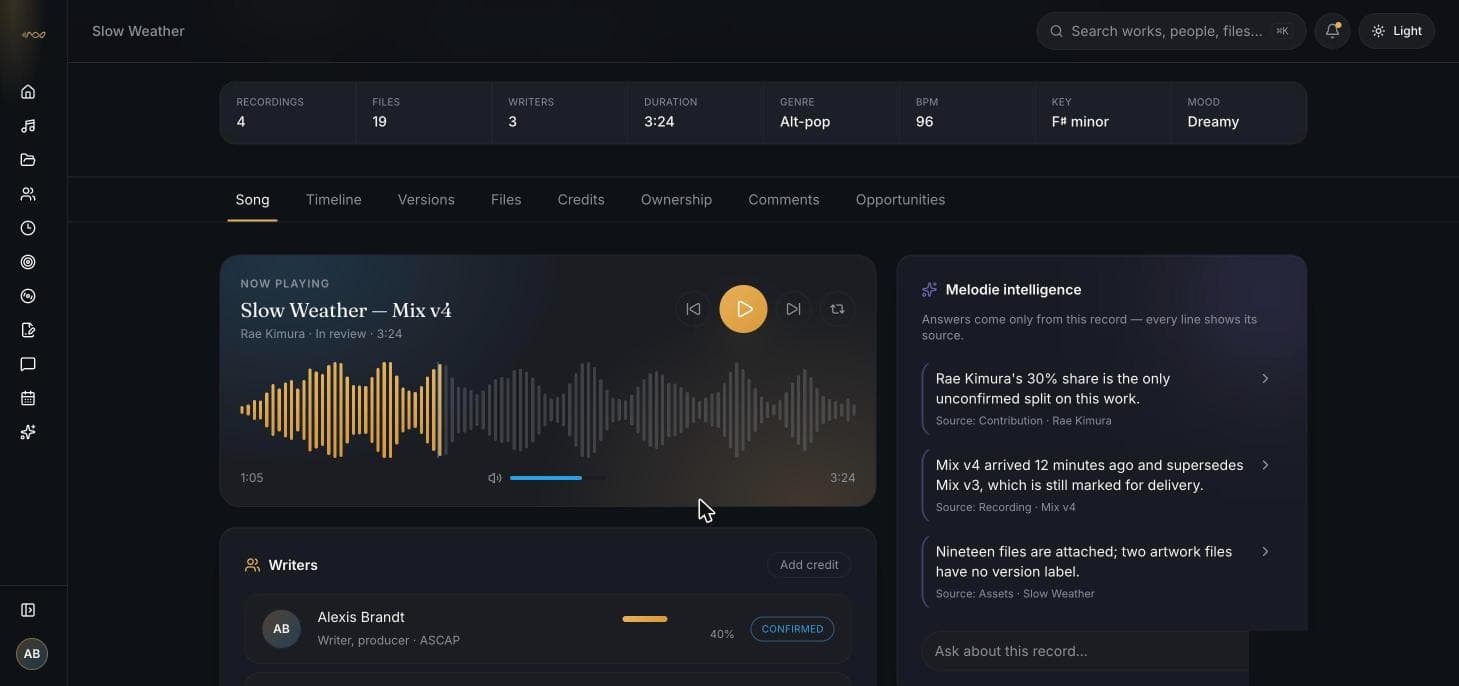Click the Writers 3 stat
This screenshot has width=1459, height=686.
(x=560, y=112)
